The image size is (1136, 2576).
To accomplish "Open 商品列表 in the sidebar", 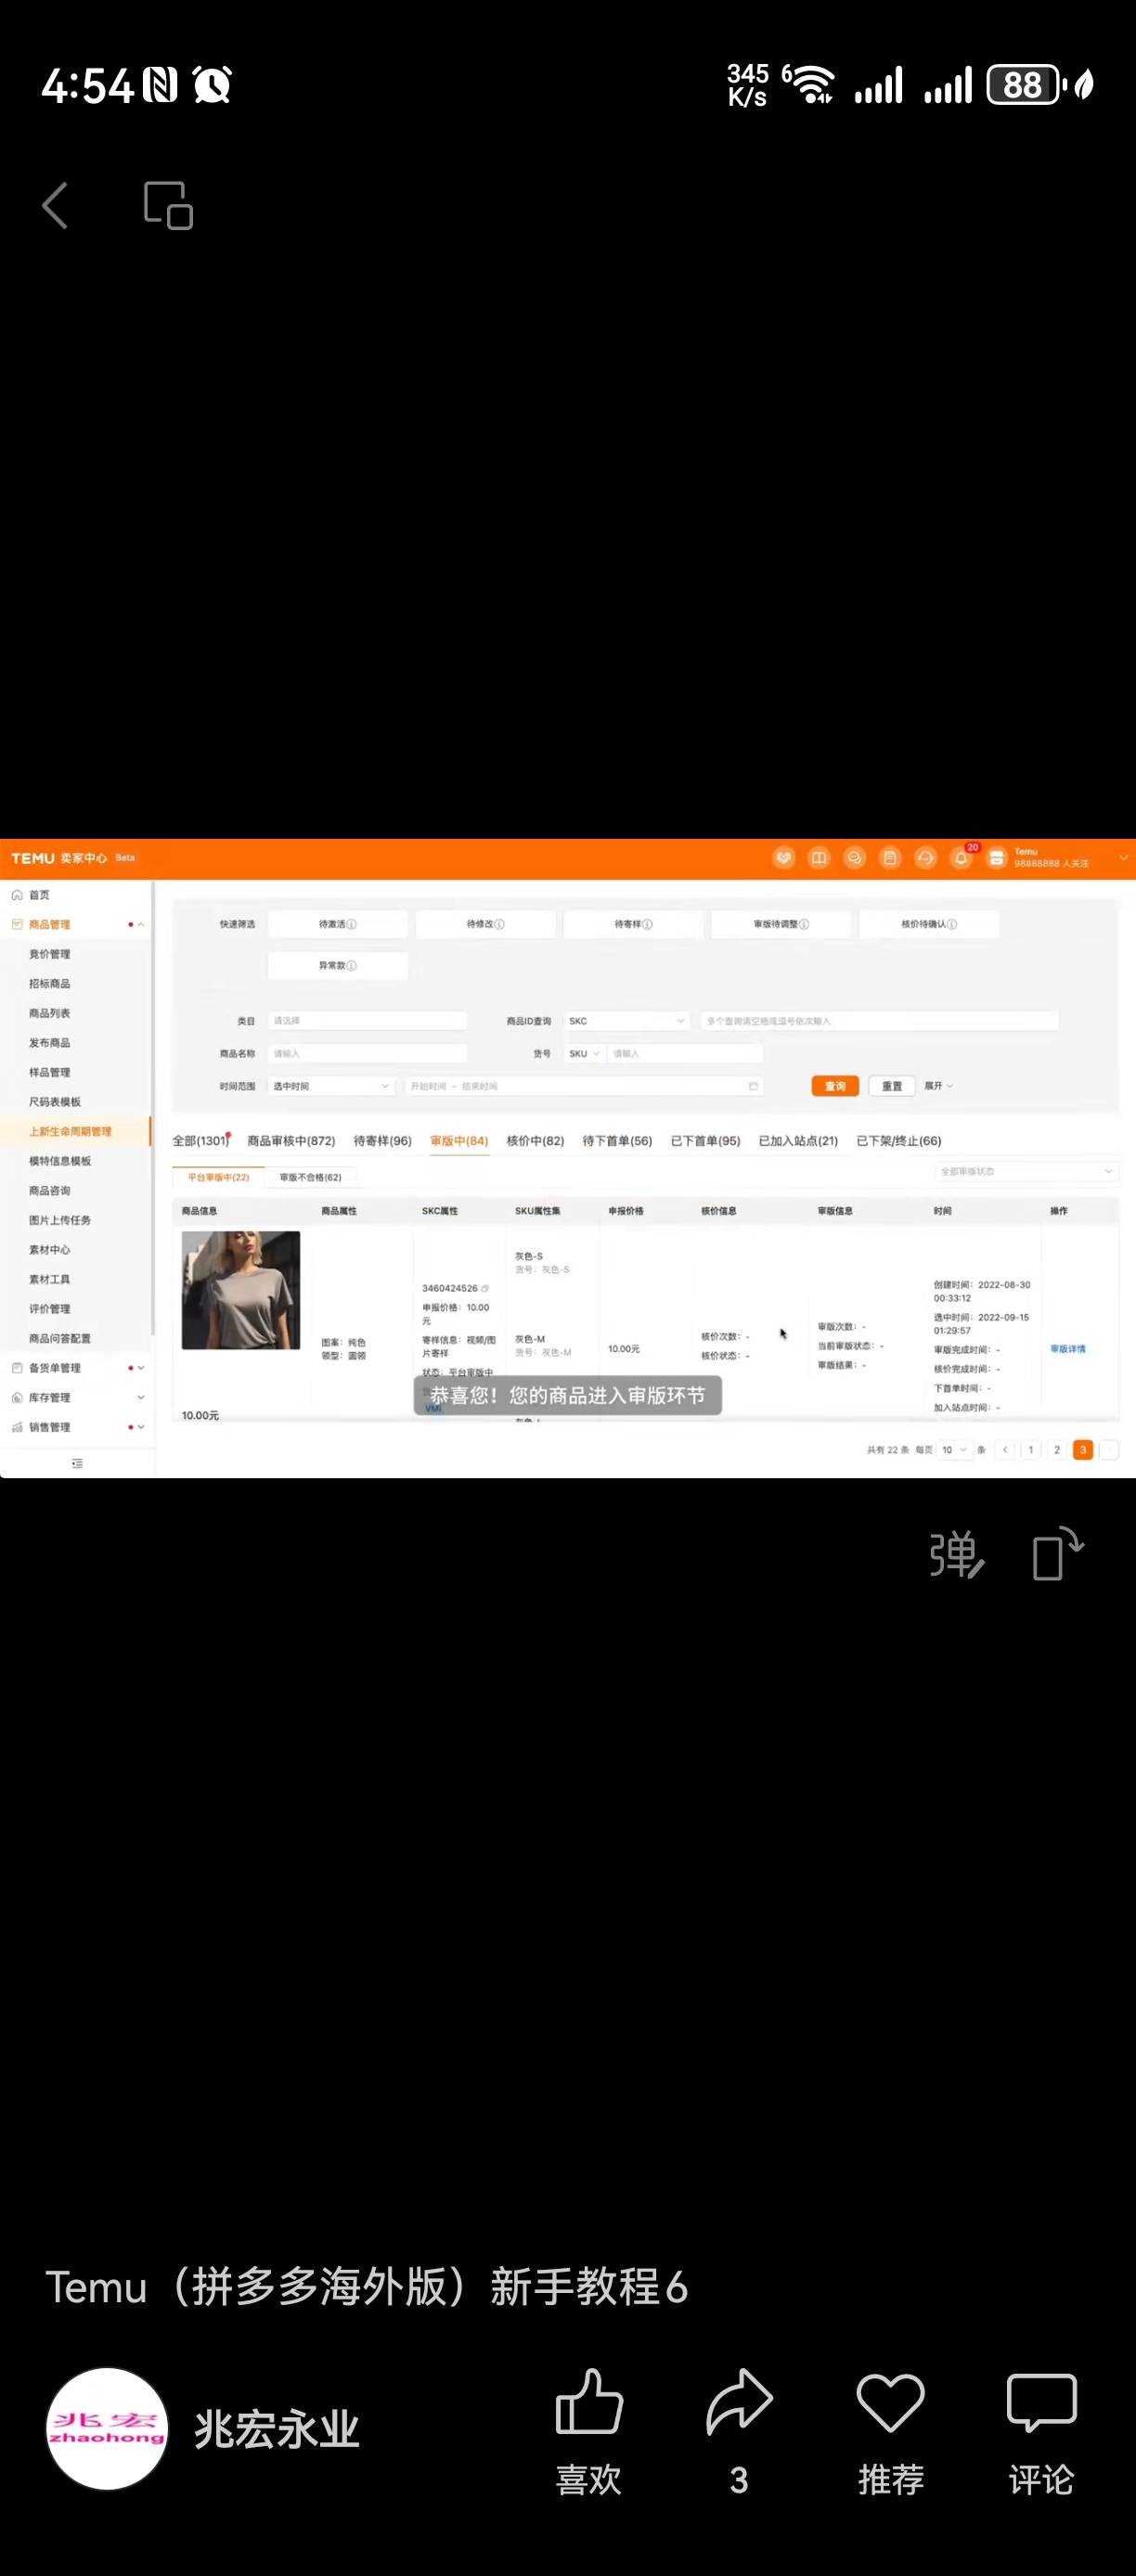I will [50, 1013].
